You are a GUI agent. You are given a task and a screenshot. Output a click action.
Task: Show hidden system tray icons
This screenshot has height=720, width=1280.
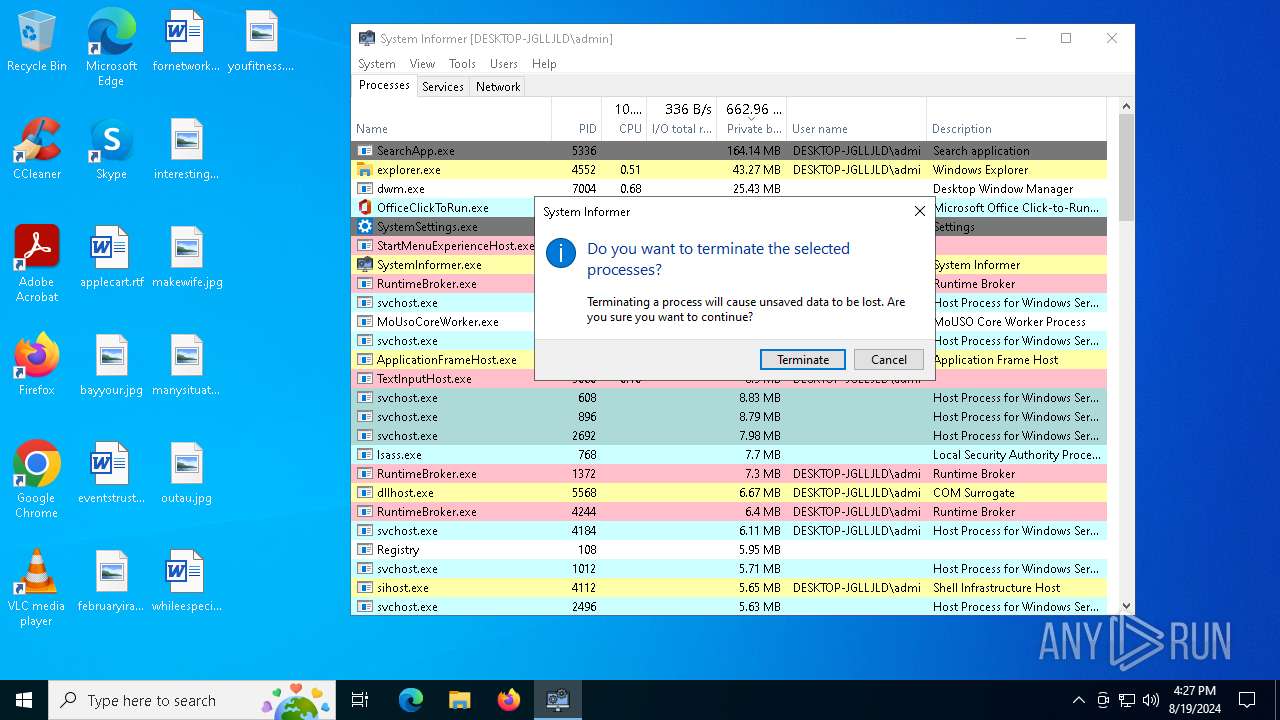coord(1078,700)
